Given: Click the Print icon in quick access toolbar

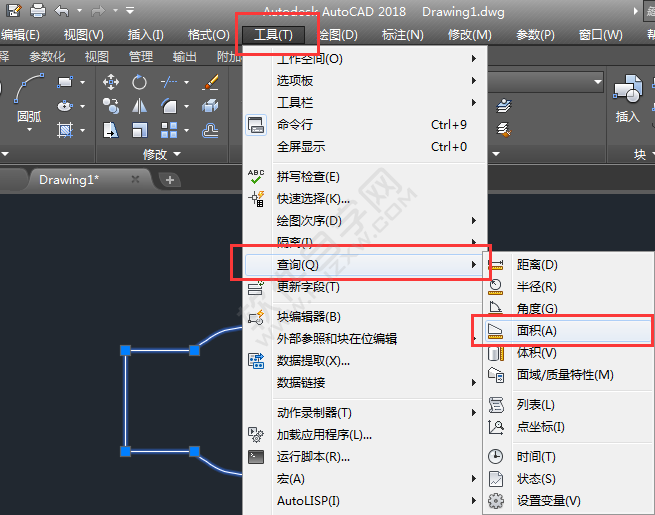Looking at the screenshot, I should tap(38, 10).
